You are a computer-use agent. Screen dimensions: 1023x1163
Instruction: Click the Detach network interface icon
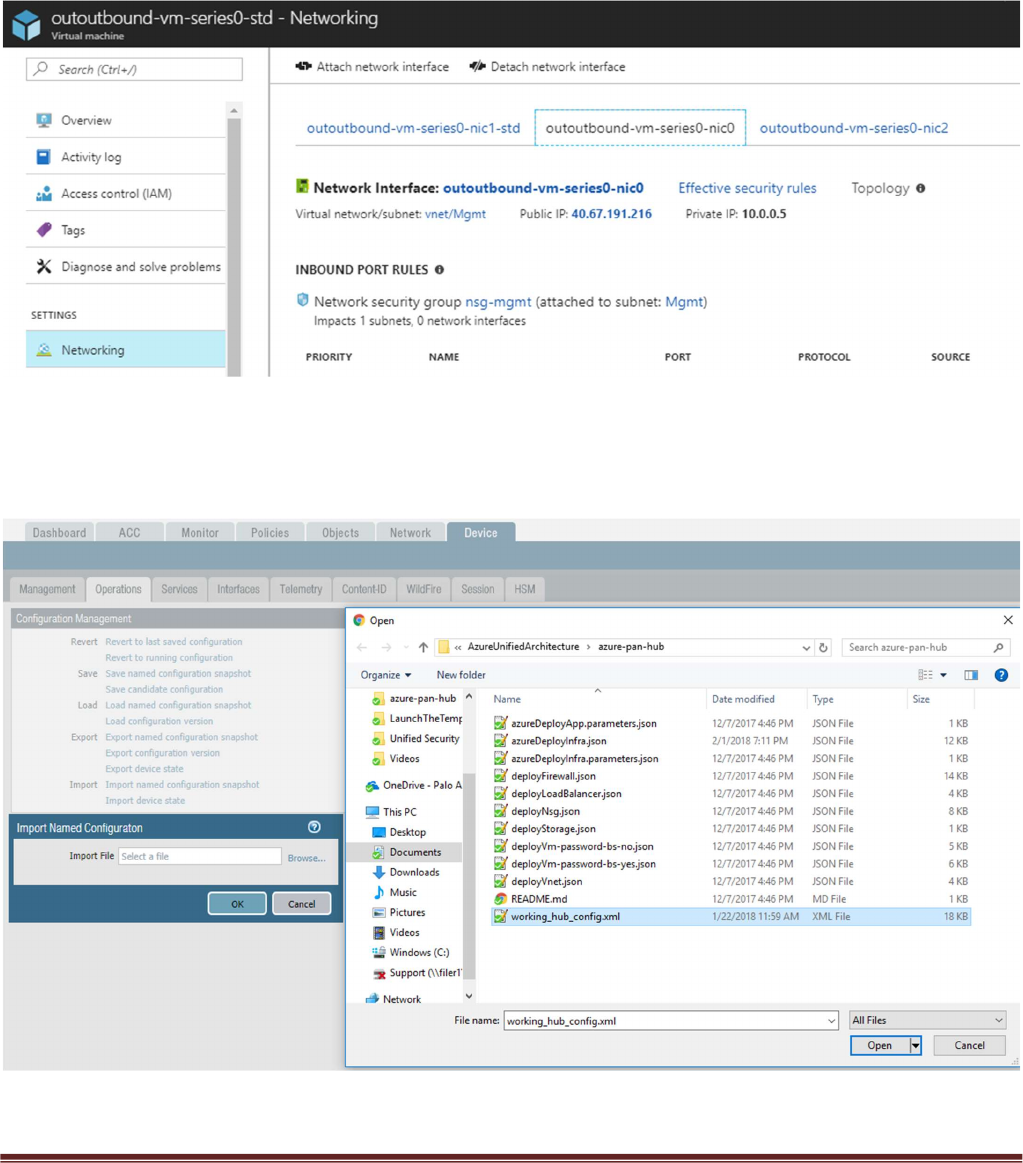tap(477, 67)
